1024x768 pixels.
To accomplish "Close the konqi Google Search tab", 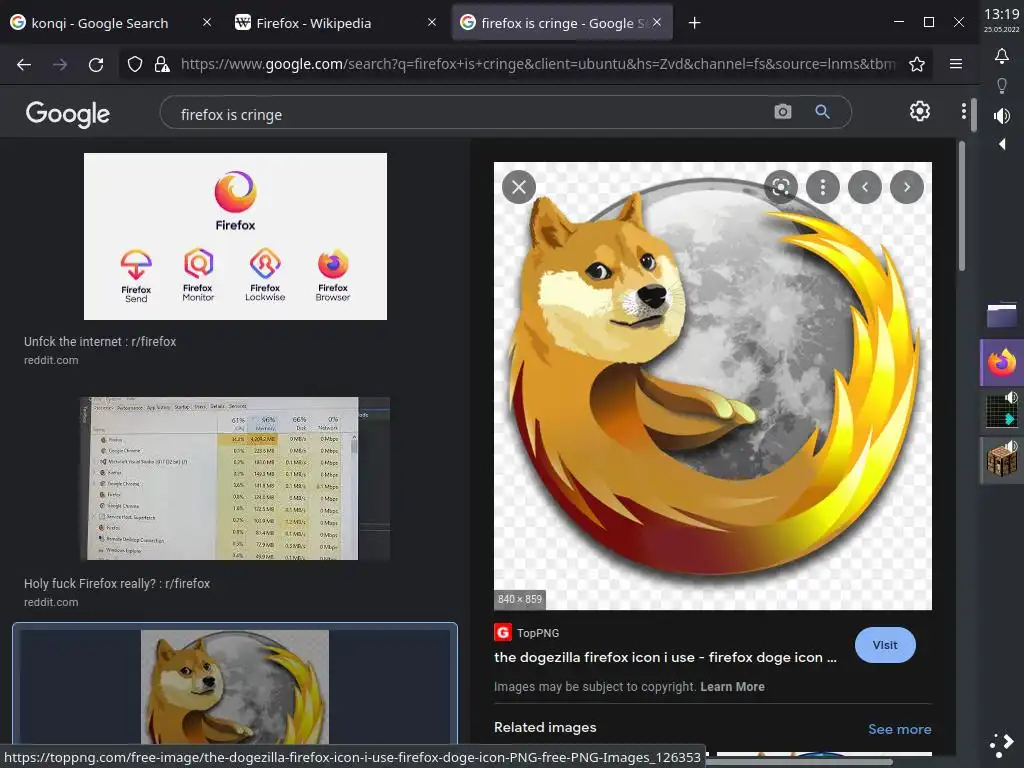I will (206, 23).
